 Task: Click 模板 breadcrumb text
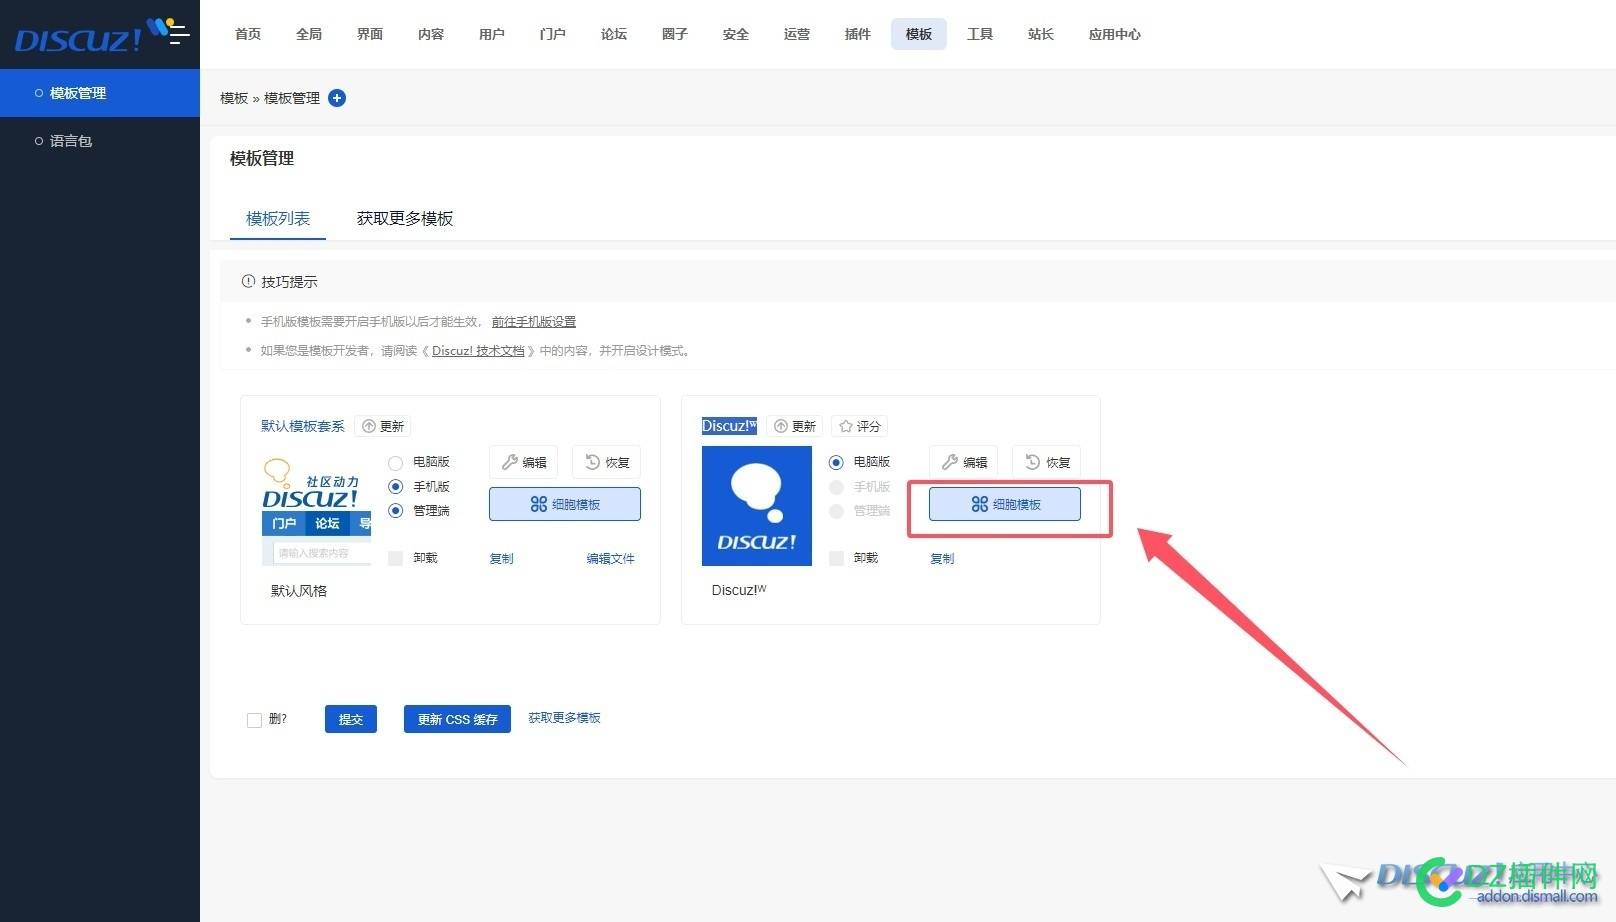[x=234, y=98]
